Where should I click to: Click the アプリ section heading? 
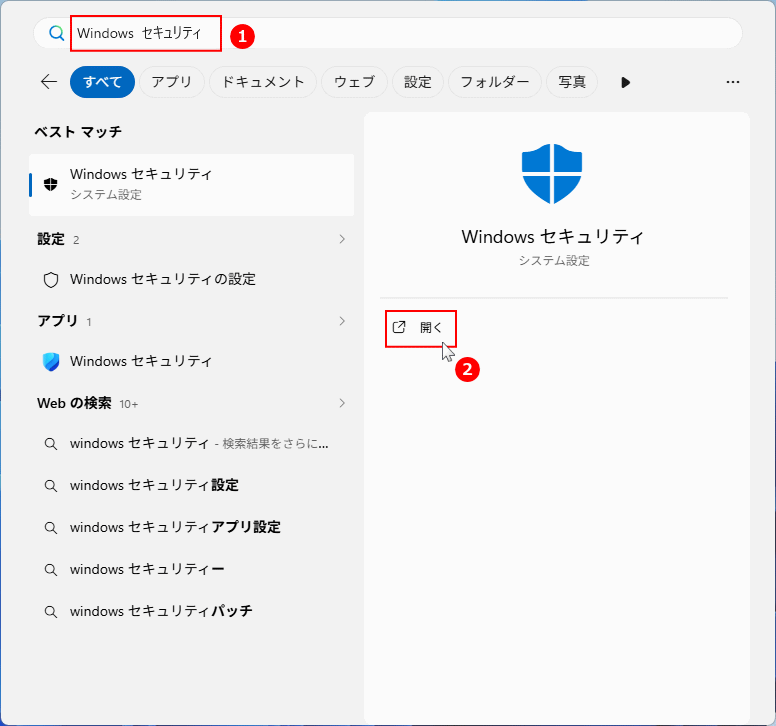tap(58, 321)
